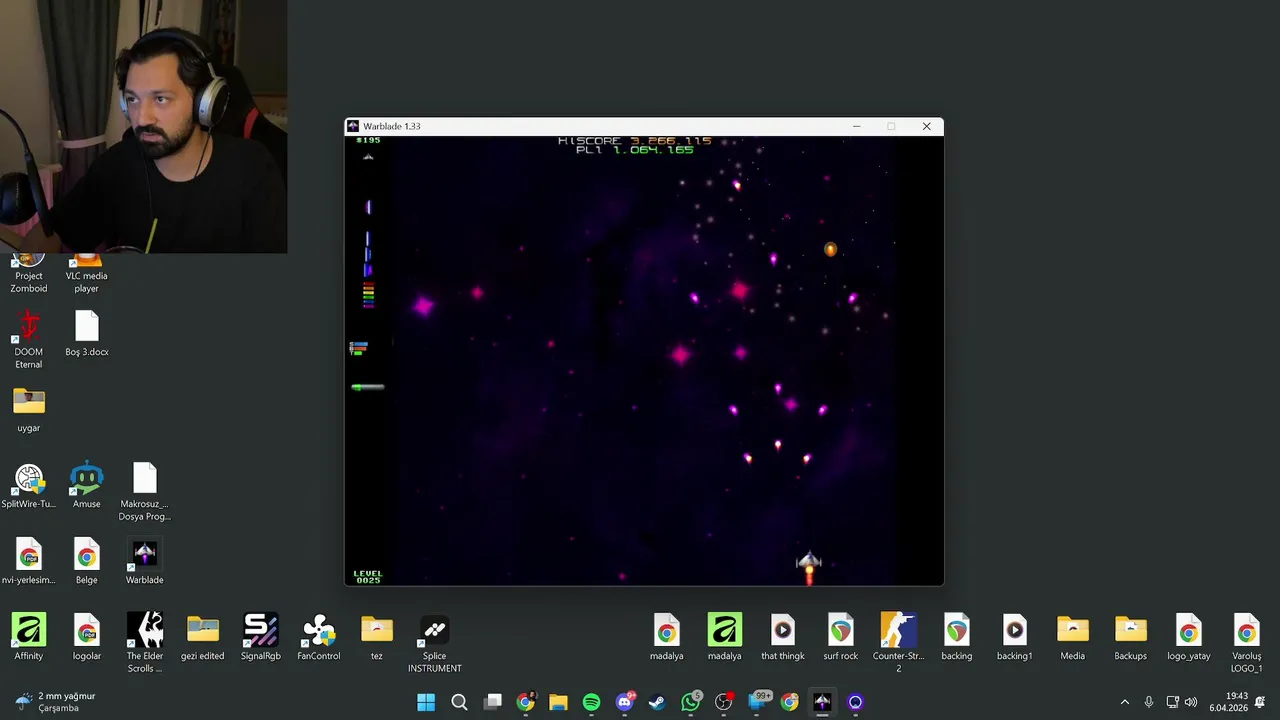
Task: Select the madalya file with Chrome icon
Action: click(667, 637)
